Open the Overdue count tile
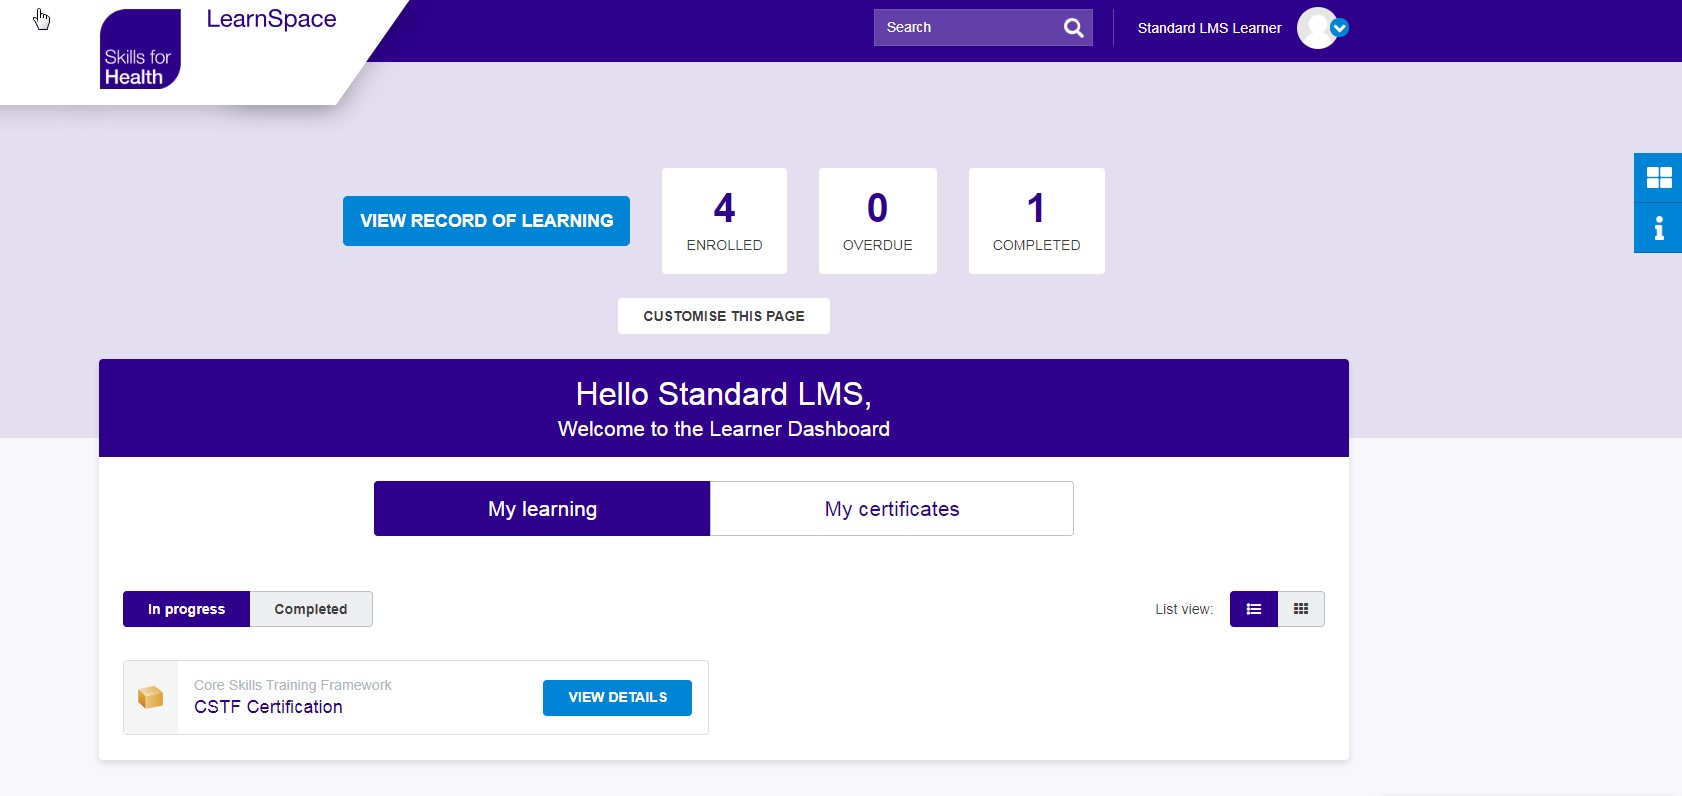Image resolution: width=1682 pixels, height=796 pixels. [878, 221]
